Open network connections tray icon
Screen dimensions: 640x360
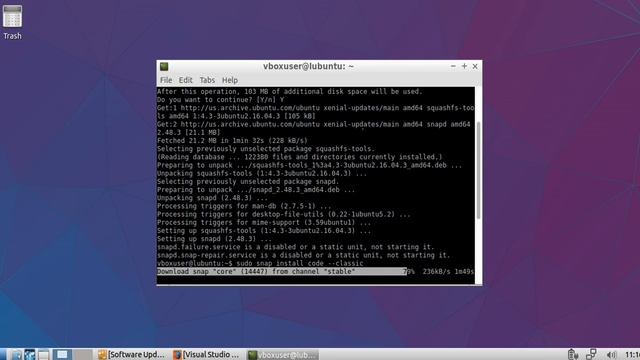coord(591,354)
